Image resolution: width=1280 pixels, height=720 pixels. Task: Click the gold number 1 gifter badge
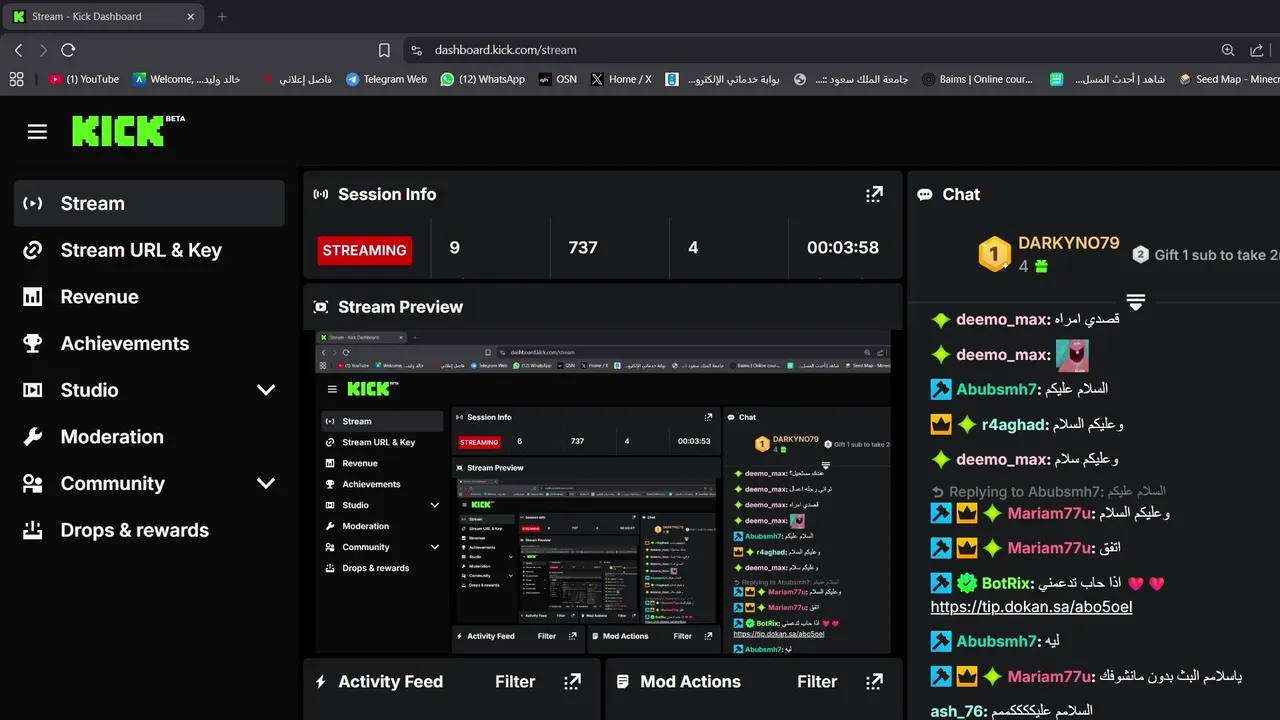coord(994,254)
